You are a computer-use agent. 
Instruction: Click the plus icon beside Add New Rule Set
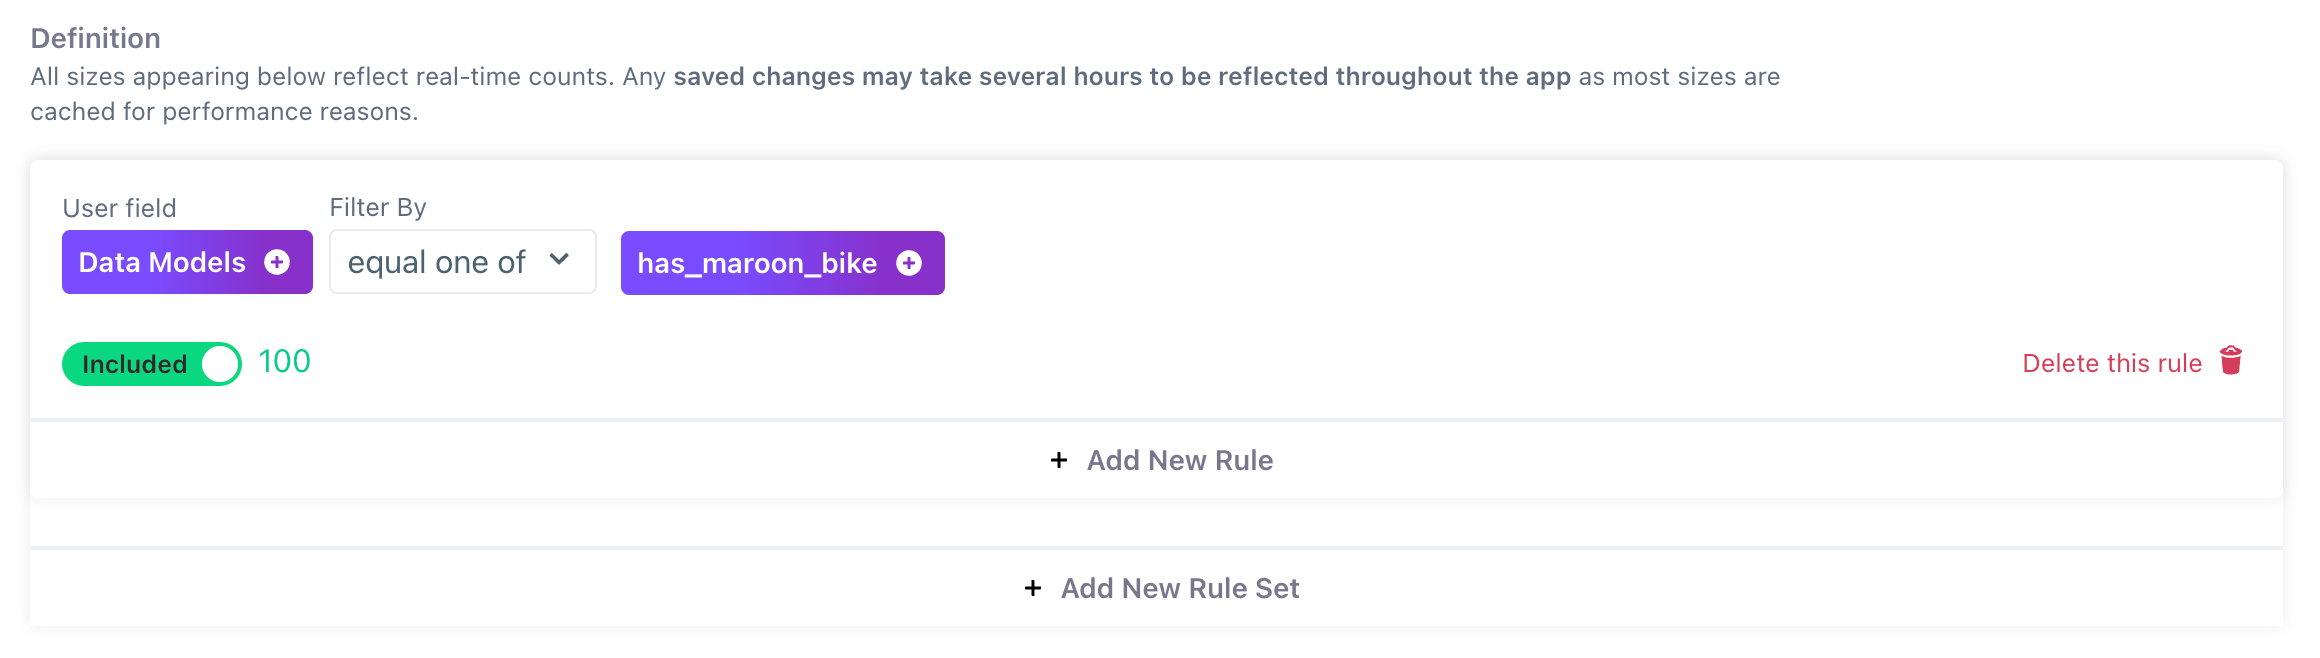[x=1033, y=588]
